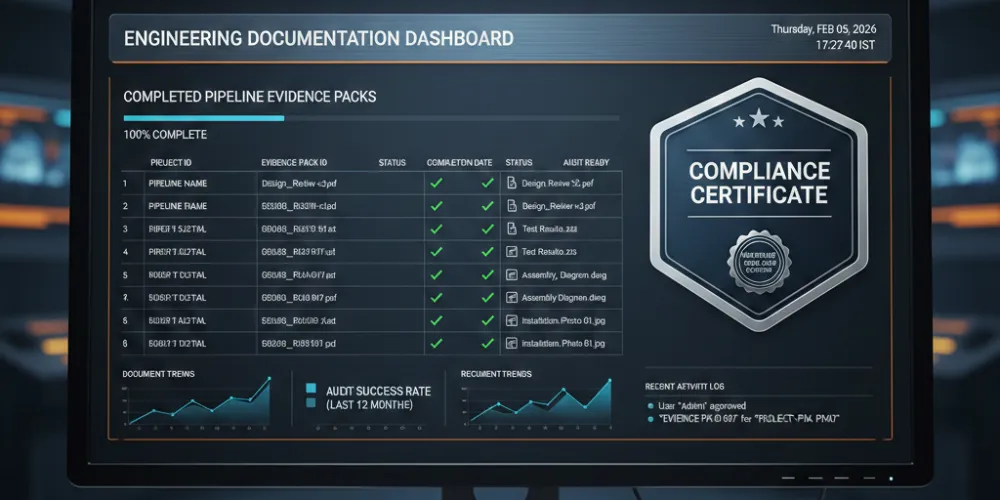Click the Thursday, FEB 05, 2026 date
The height and width of the screenshot is (500, 1000).
tap(823, 29)
